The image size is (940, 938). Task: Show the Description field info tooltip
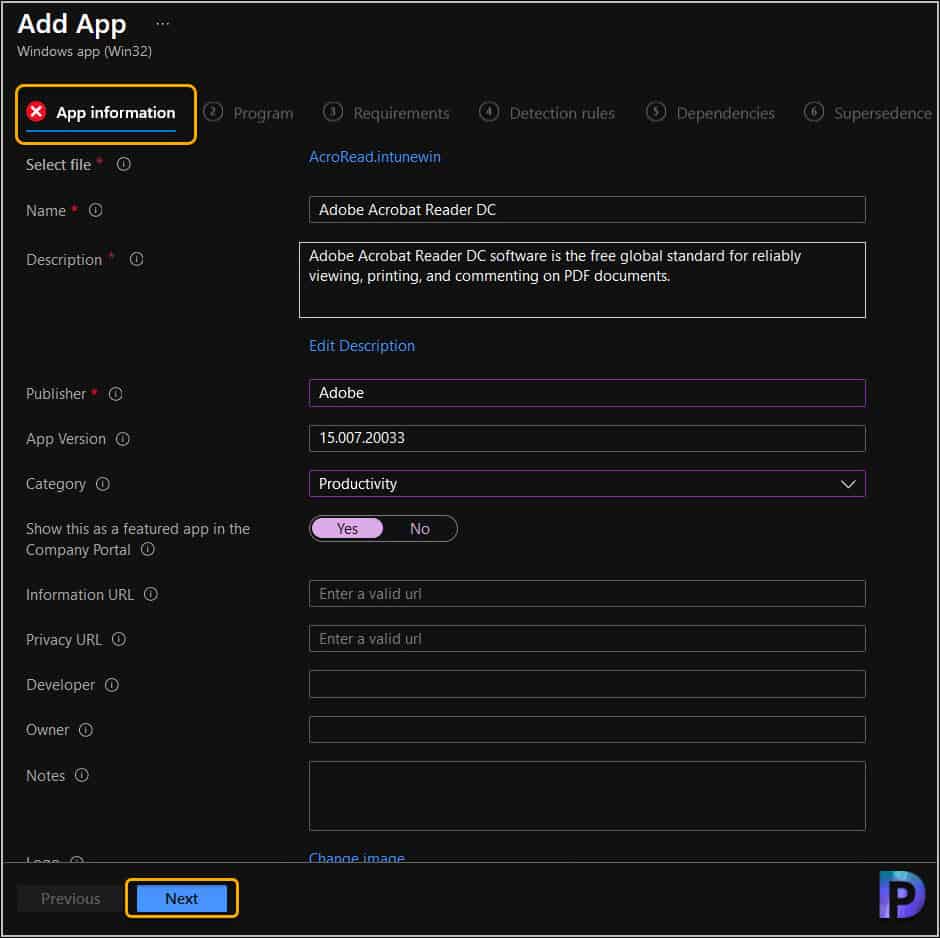click(137, 259)
